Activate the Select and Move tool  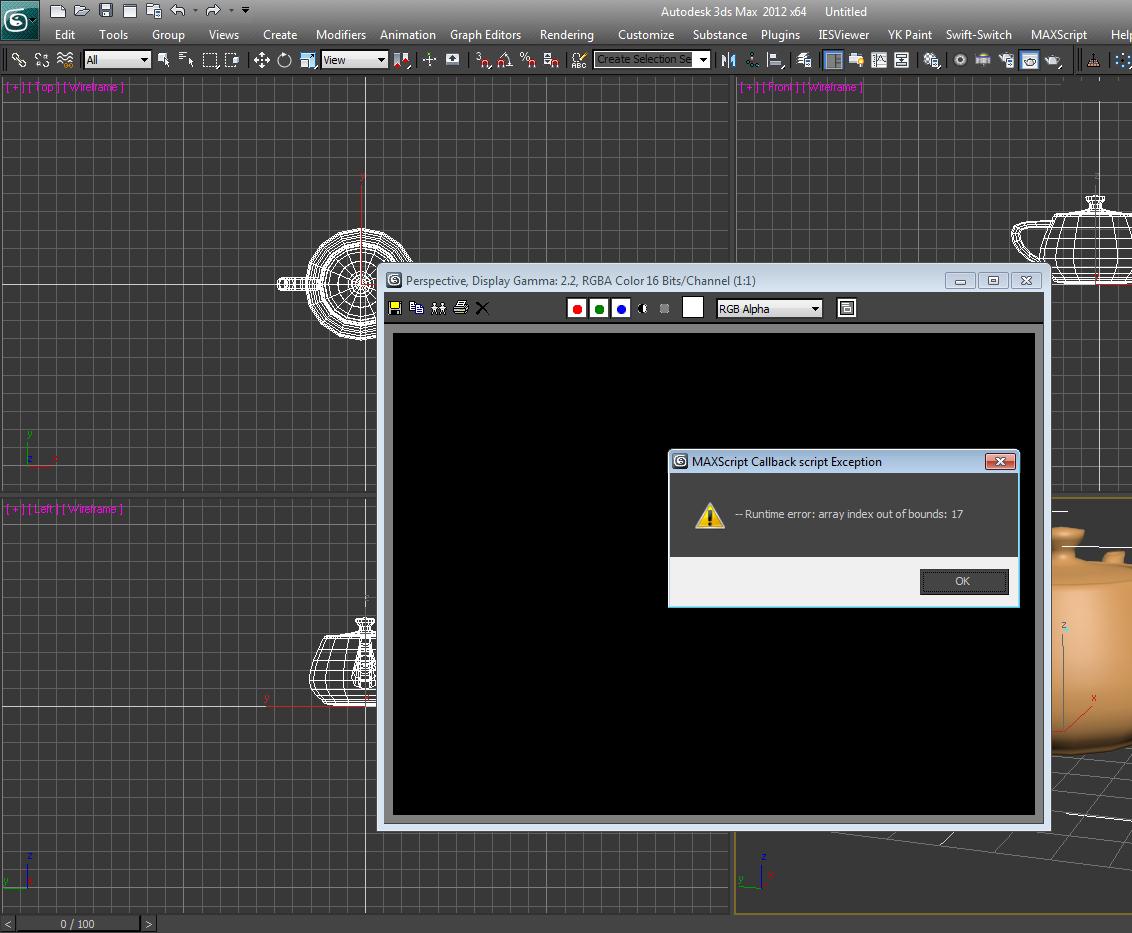click(262, 60)
